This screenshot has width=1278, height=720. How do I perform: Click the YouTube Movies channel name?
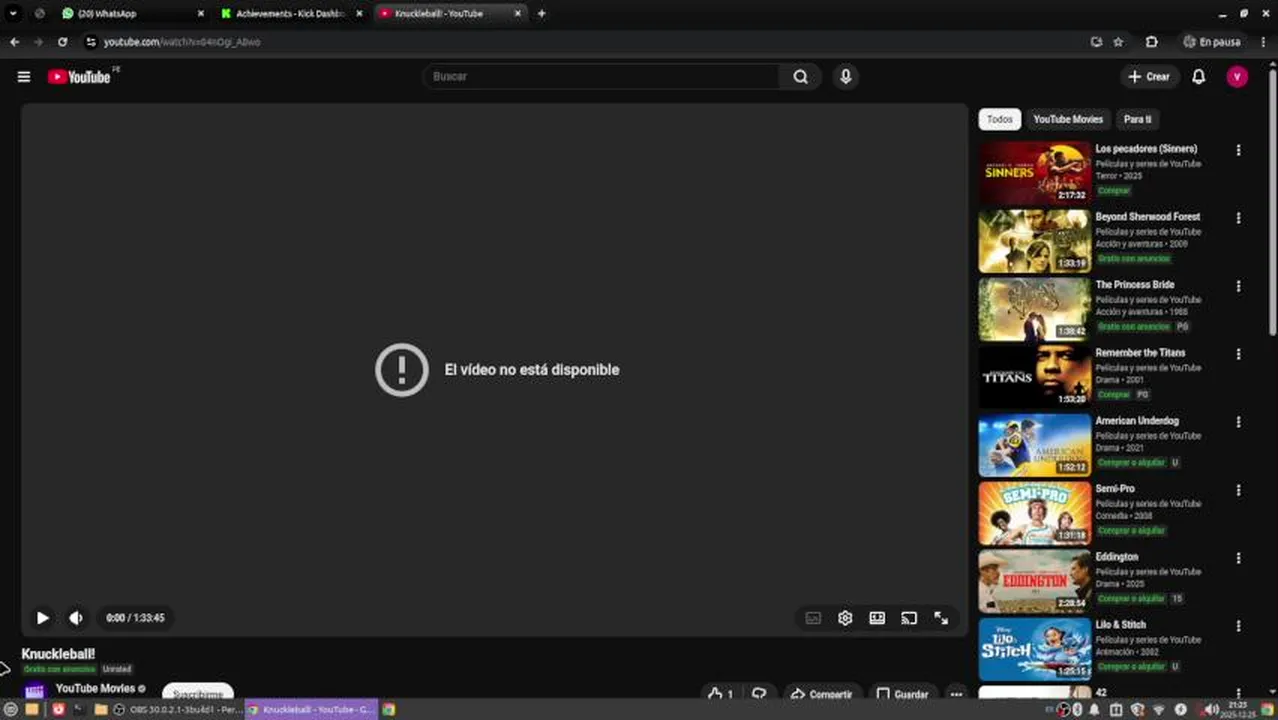(x=95, y=688)
